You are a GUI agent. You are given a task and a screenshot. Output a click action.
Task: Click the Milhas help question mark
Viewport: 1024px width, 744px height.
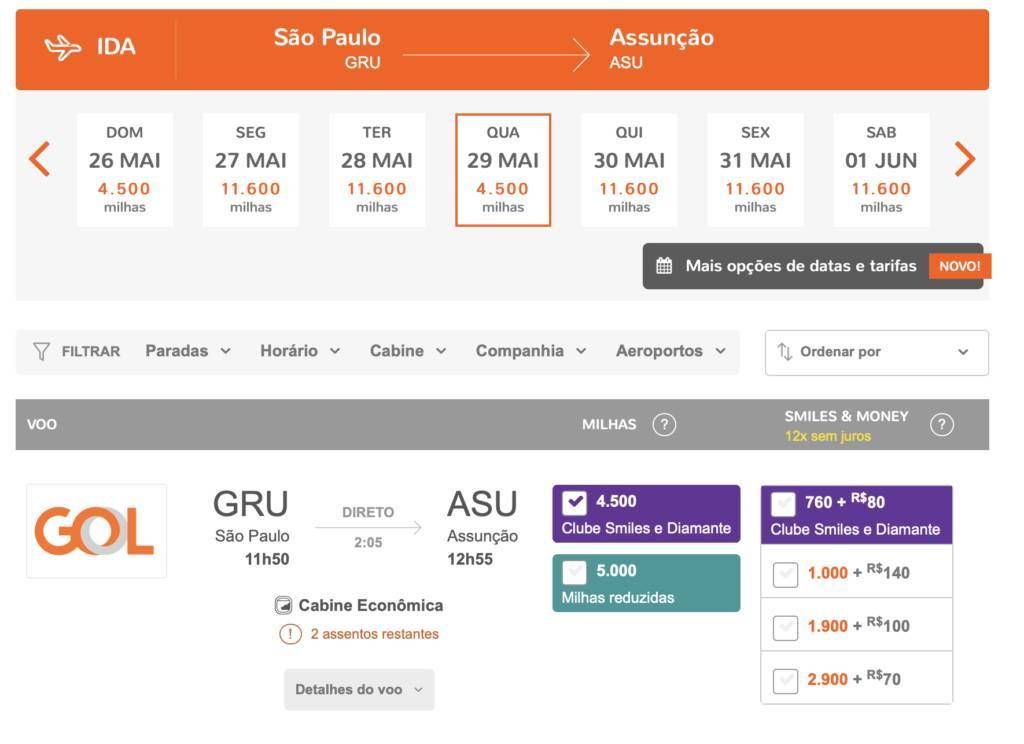(664, 425)
